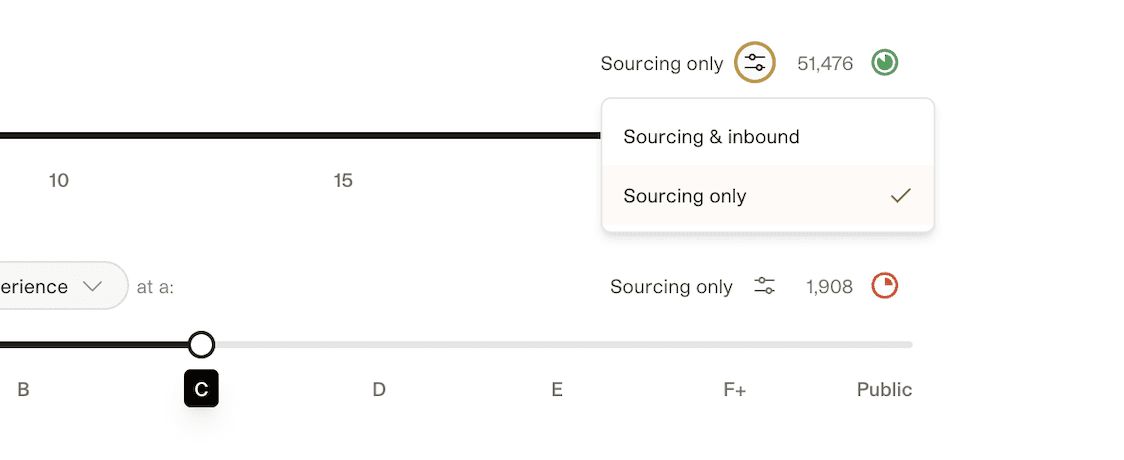The image size is (1124, 460).
Task: Click the chevron in the experience dropdown
Action: coord(93,287)
